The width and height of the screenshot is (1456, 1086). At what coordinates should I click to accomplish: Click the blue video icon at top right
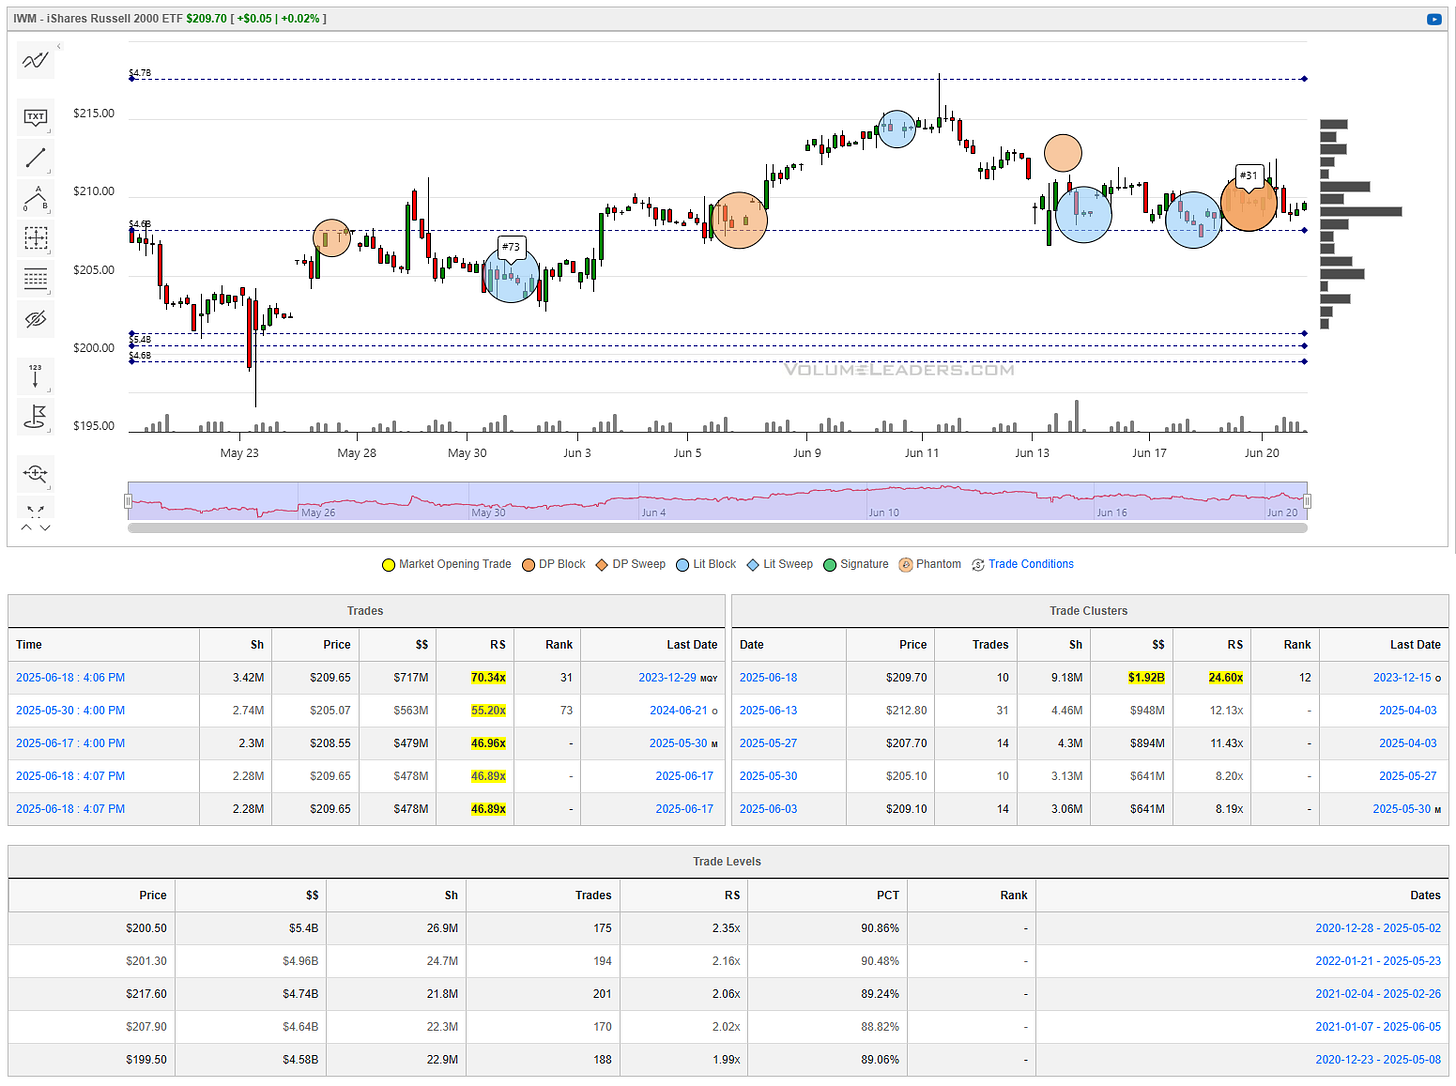pyautogui.click(x=1433, y=19)
